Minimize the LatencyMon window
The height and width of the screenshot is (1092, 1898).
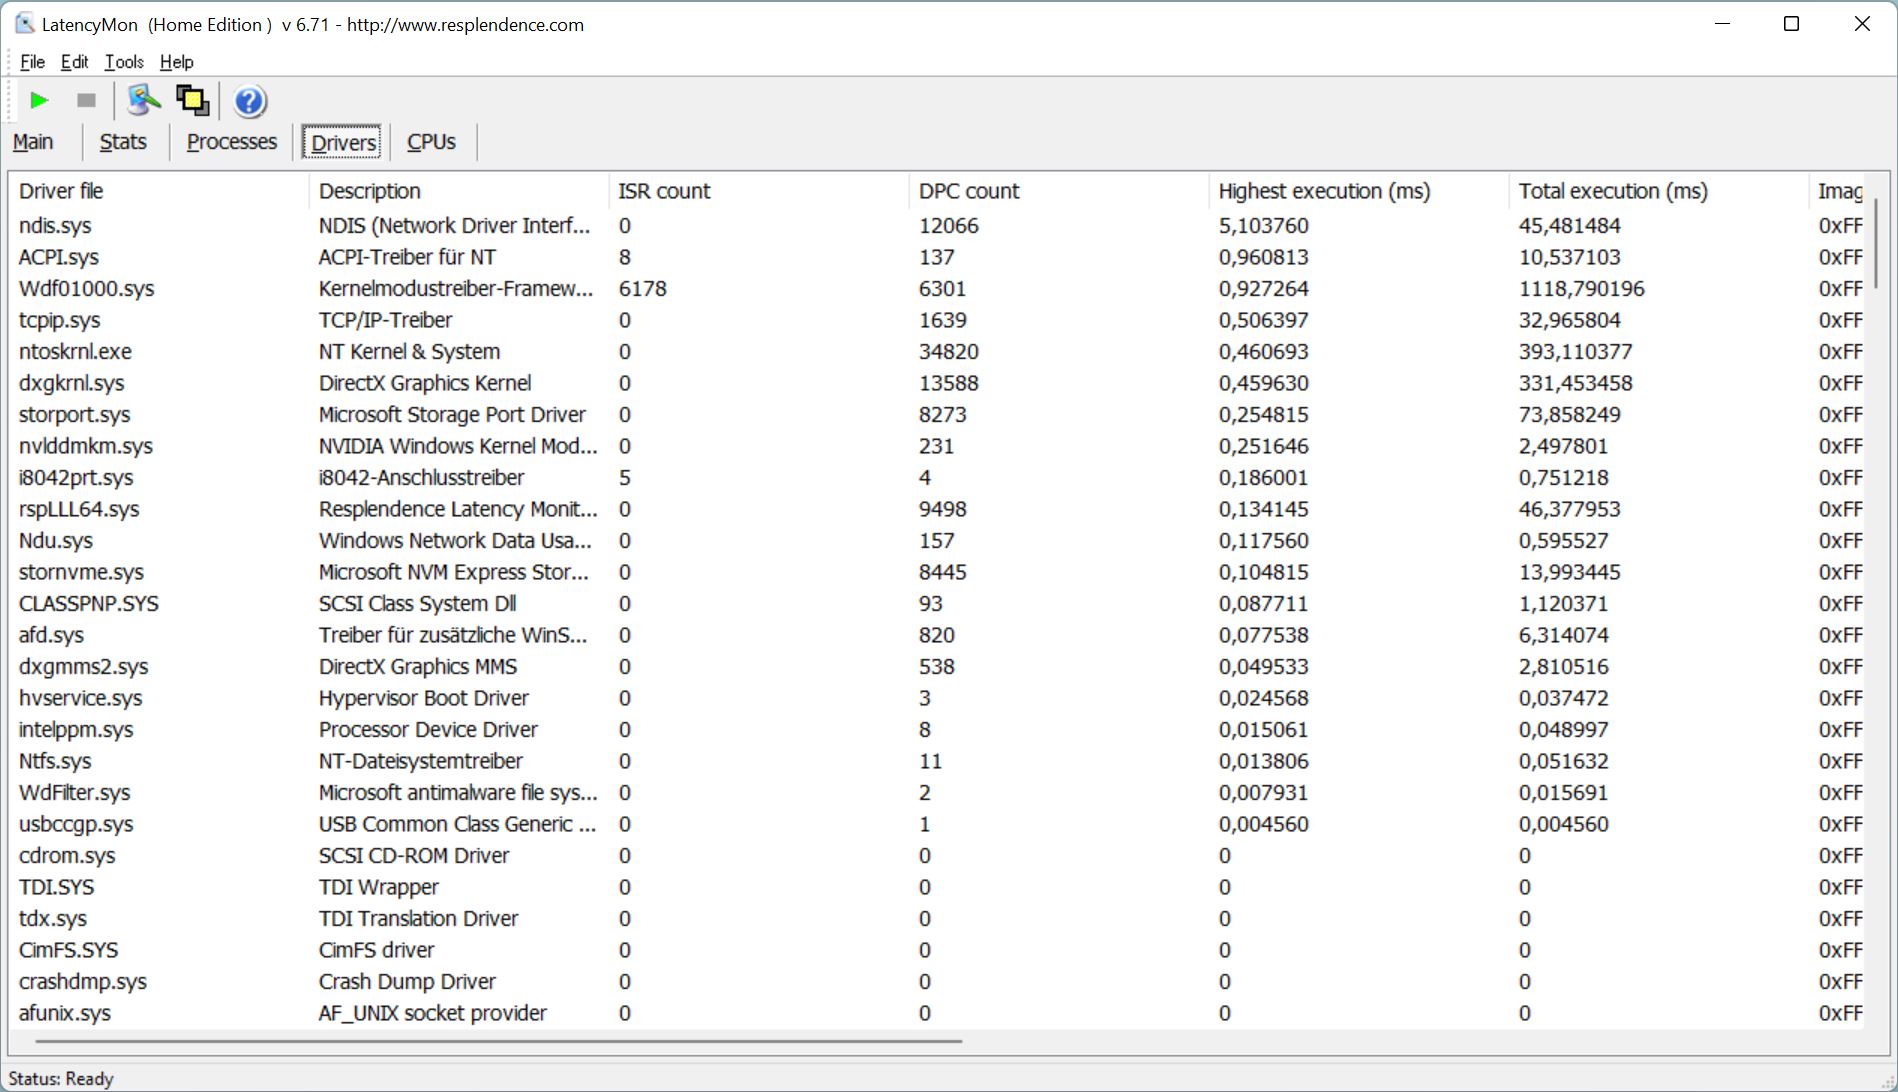[x=1722, y=24]
